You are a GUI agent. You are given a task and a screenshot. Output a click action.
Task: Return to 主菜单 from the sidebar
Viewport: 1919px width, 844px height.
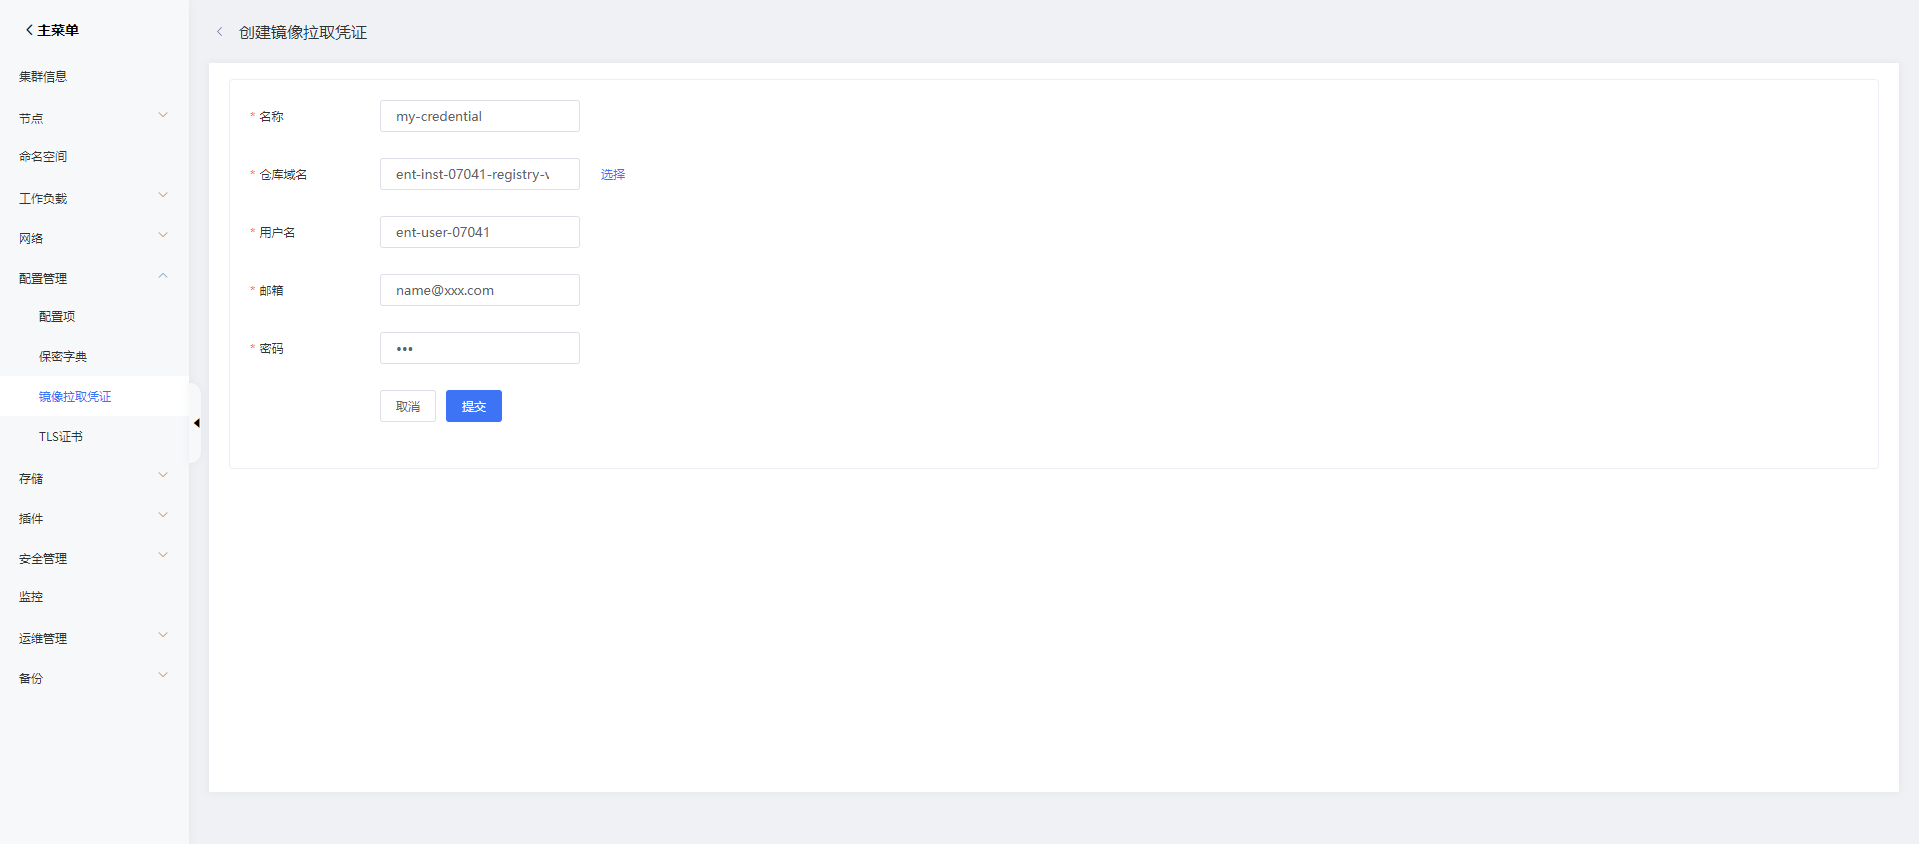[51, 31]
